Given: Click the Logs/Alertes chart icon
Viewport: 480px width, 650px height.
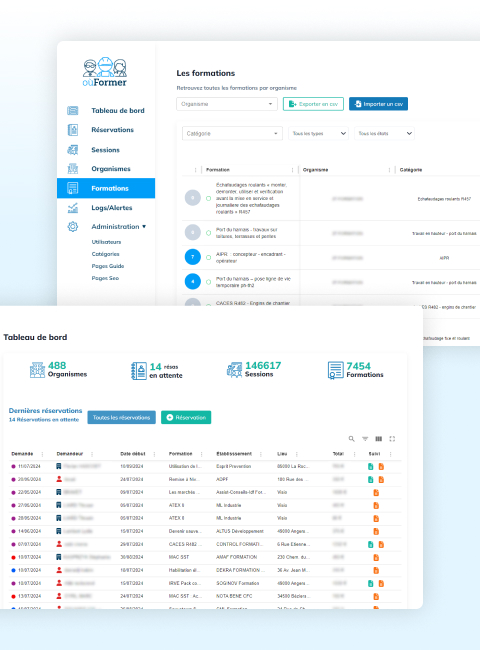Looking at the screenshot, I should tap(73, 208).
